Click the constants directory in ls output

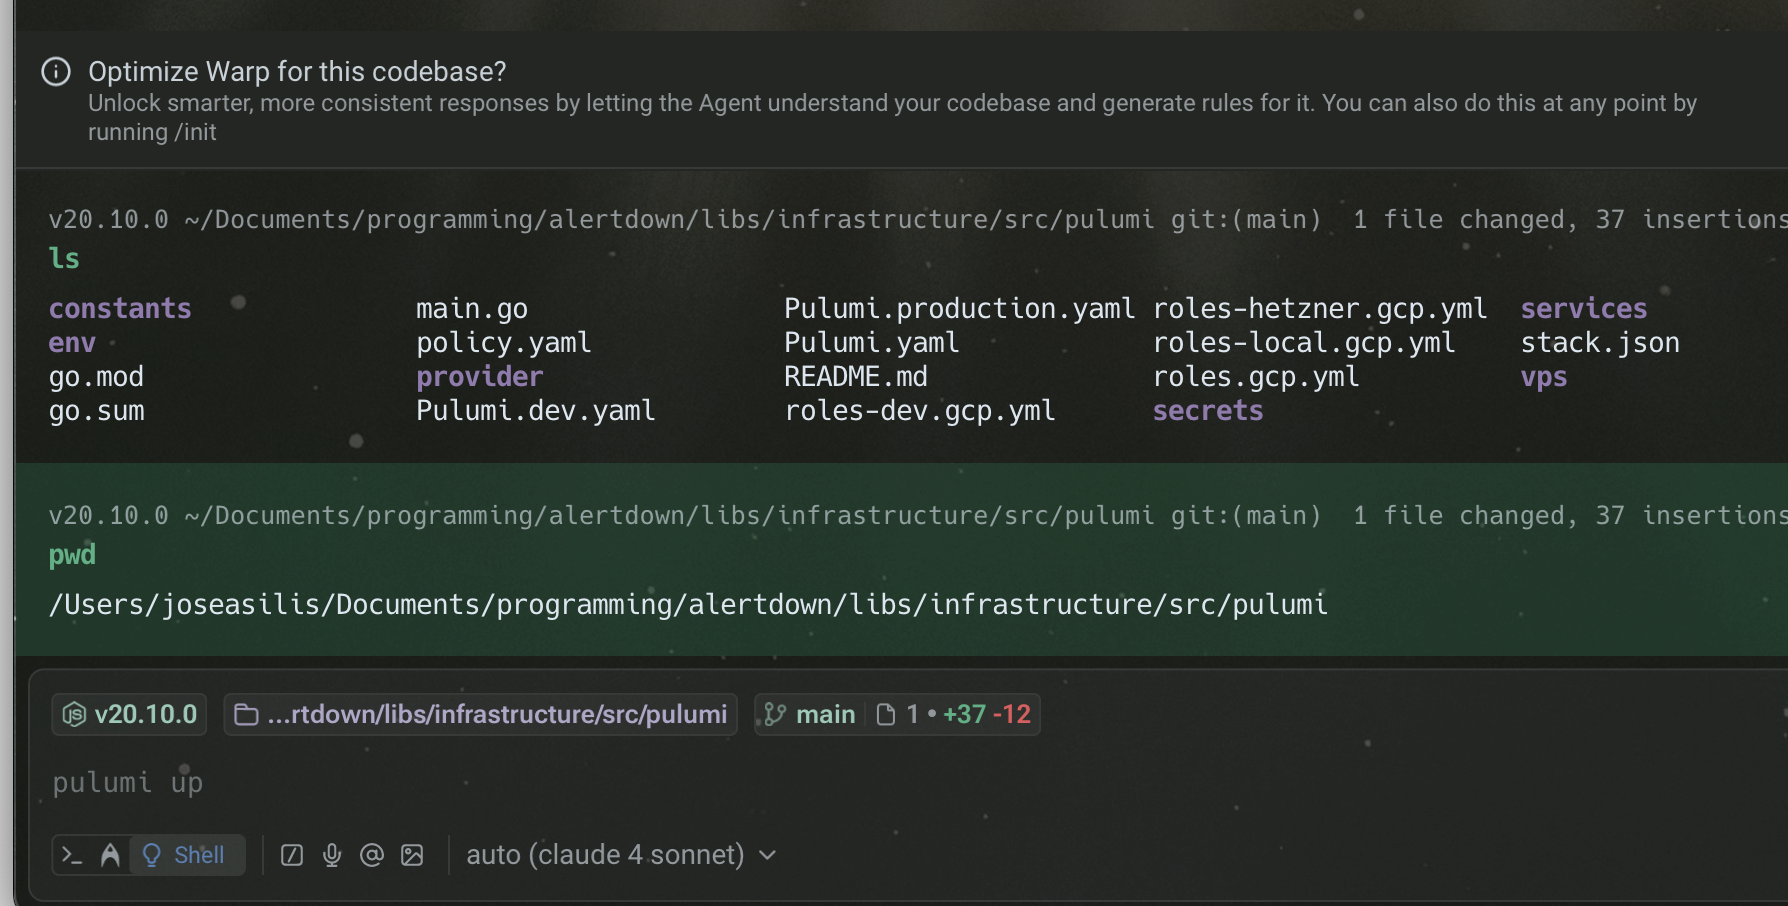(120, 308)
